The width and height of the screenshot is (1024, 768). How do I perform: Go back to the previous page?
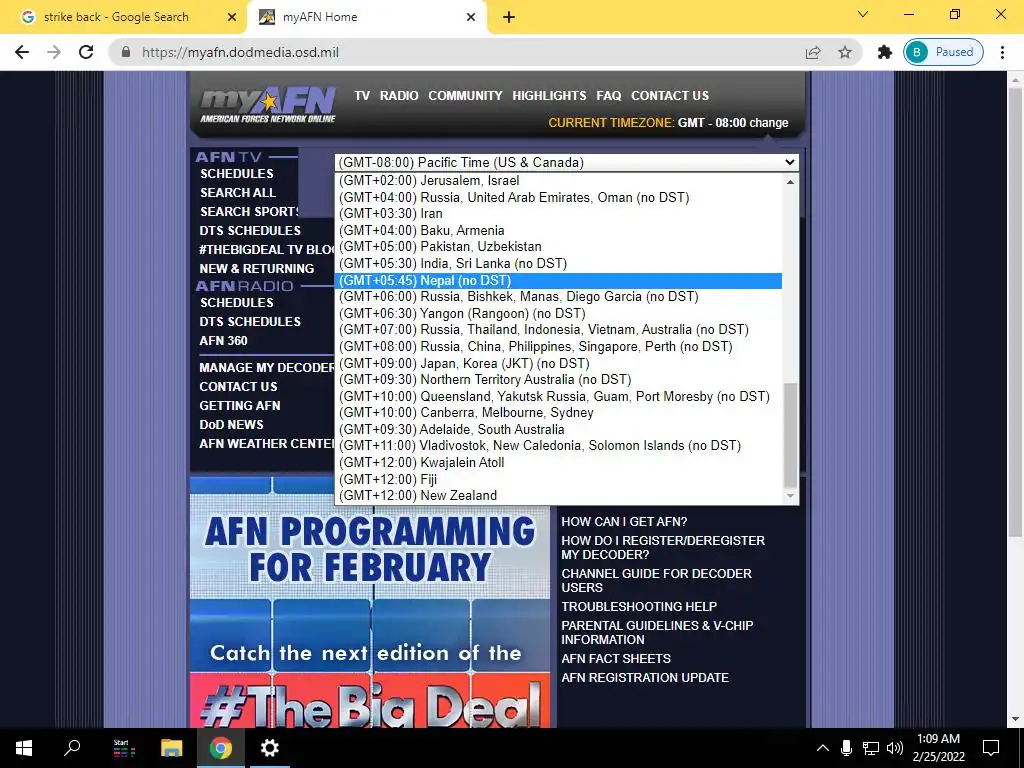[x=22, y=52]
